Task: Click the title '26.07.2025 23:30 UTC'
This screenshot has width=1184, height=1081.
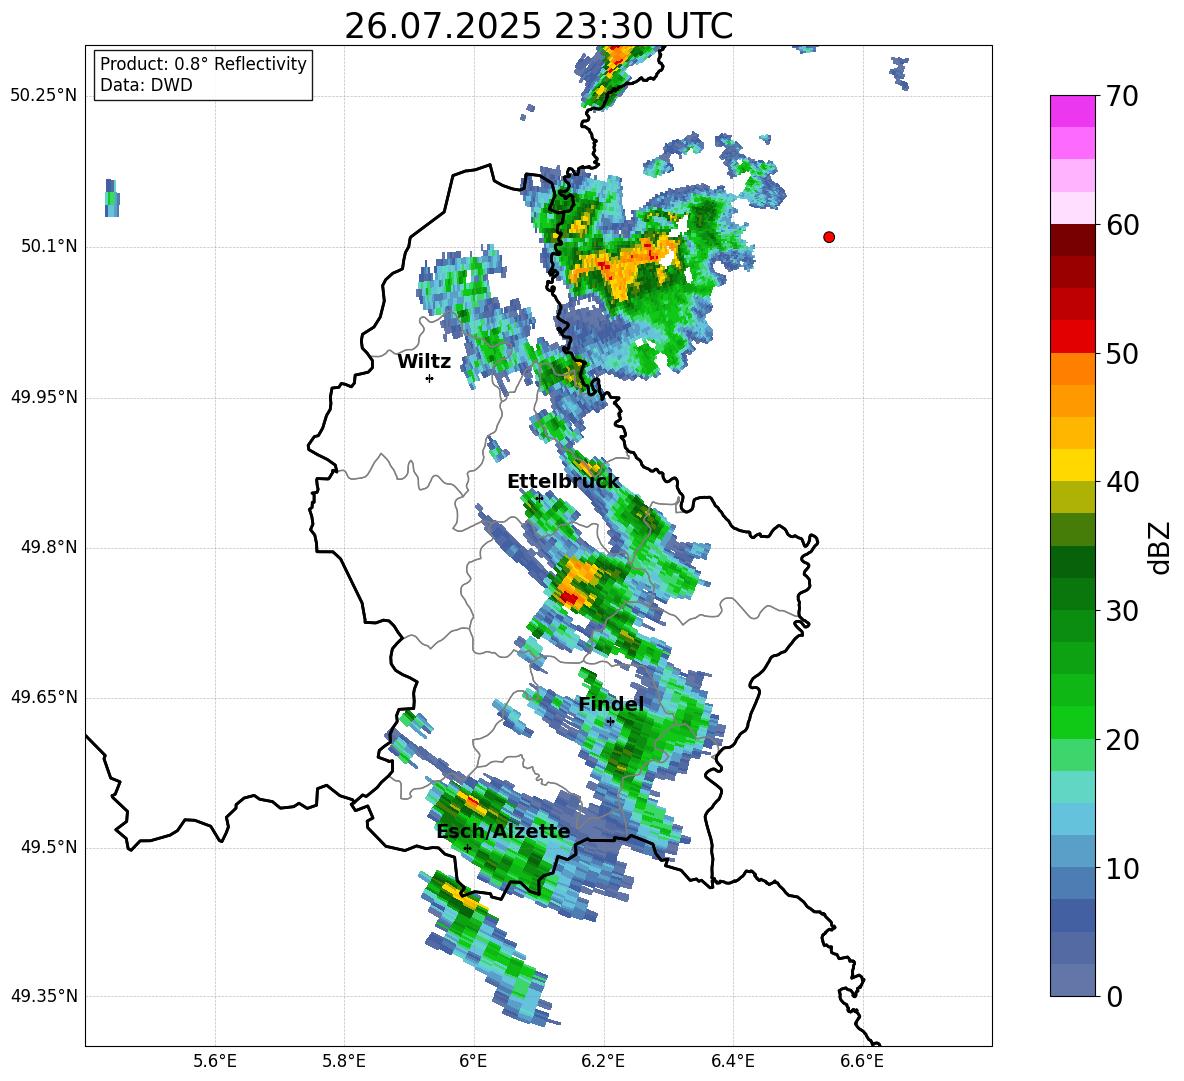Action: click(538, 26)
